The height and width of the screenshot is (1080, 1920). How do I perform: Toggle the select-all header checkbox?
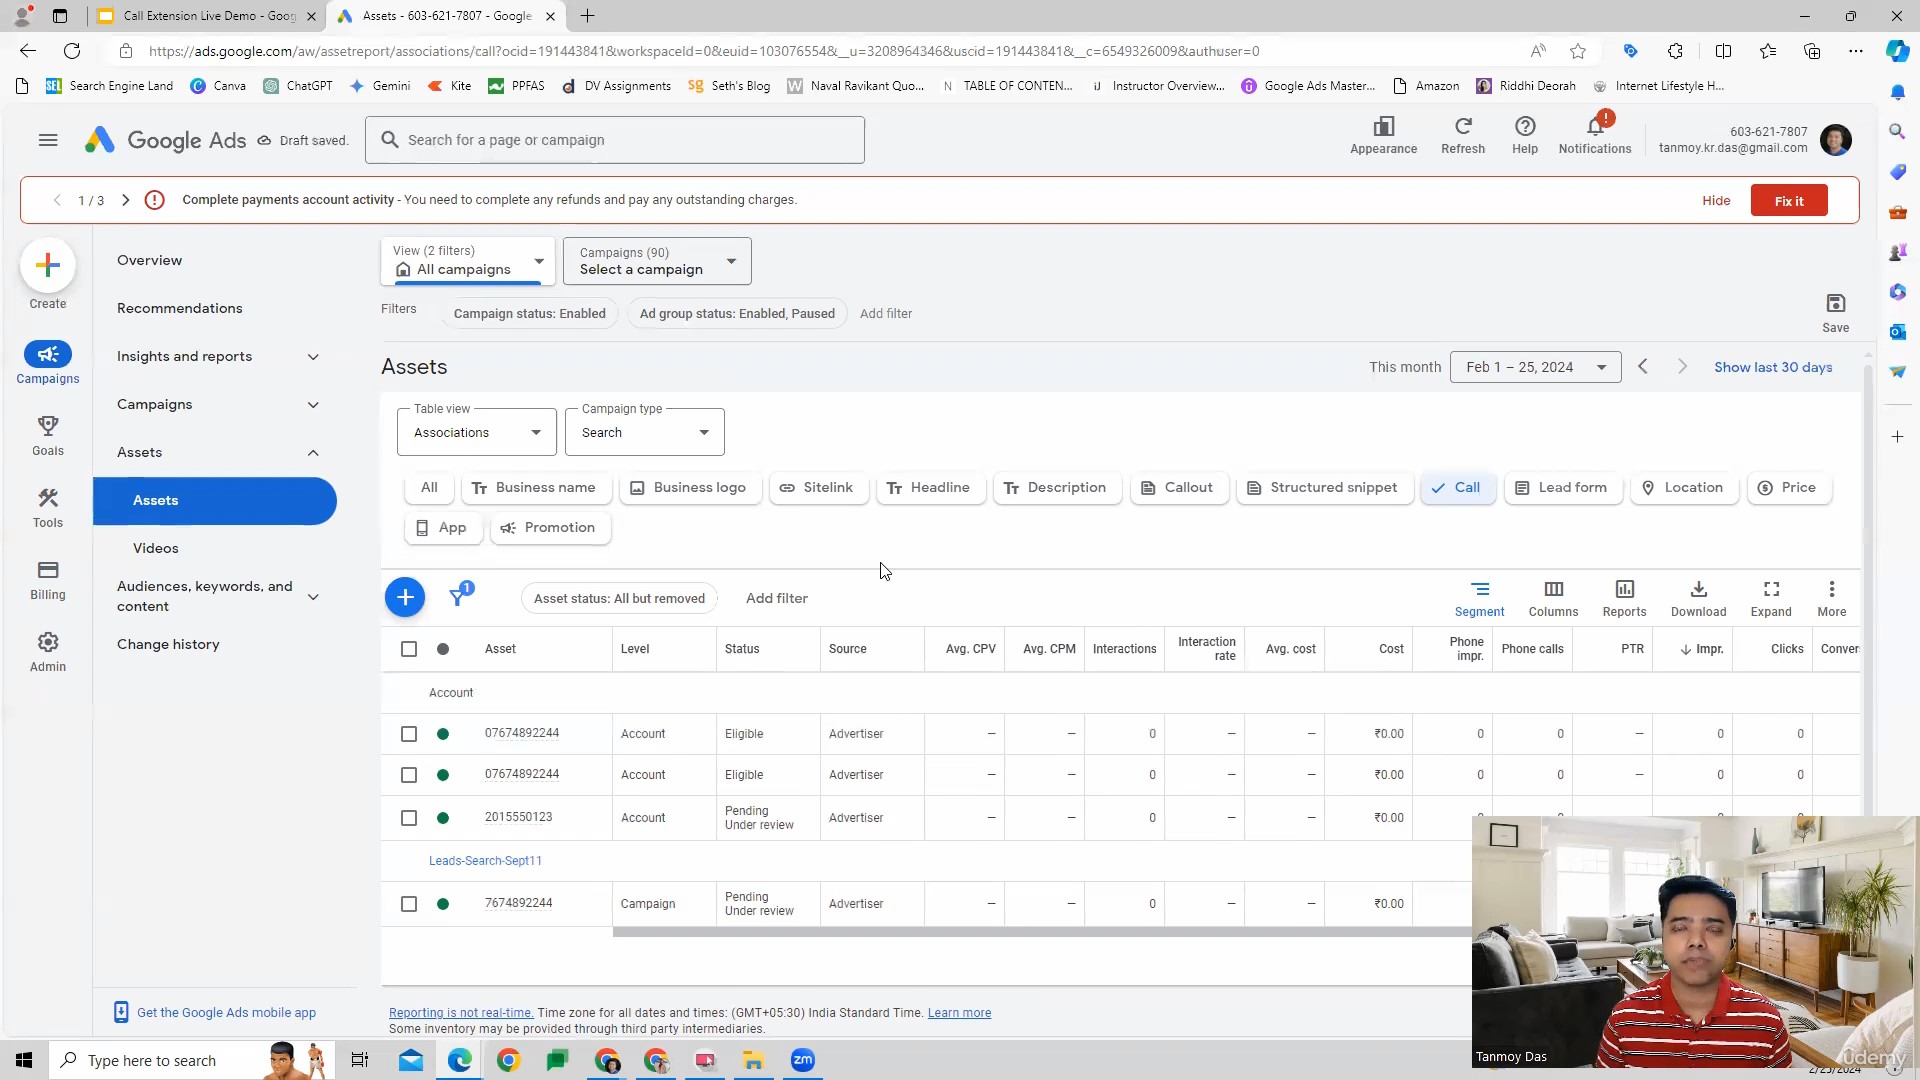pos(409,649)
